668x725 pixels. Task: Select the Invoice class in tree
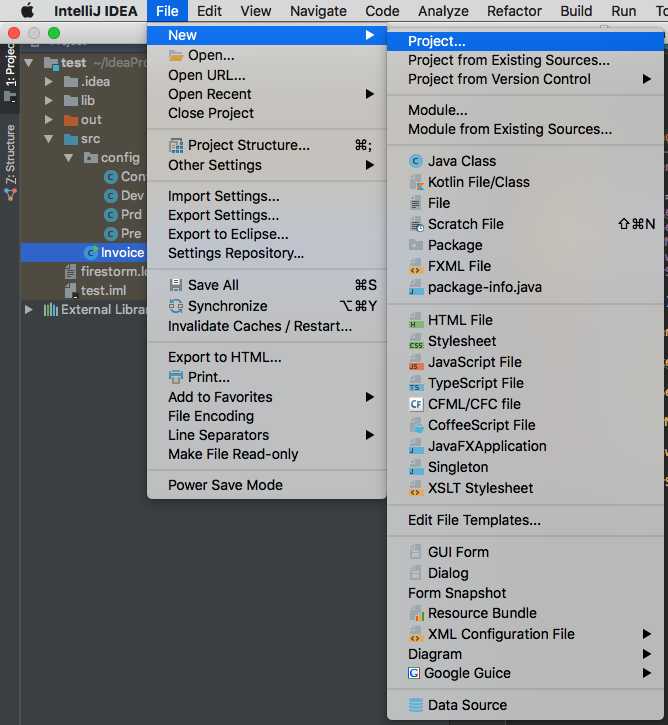point(84,252)
